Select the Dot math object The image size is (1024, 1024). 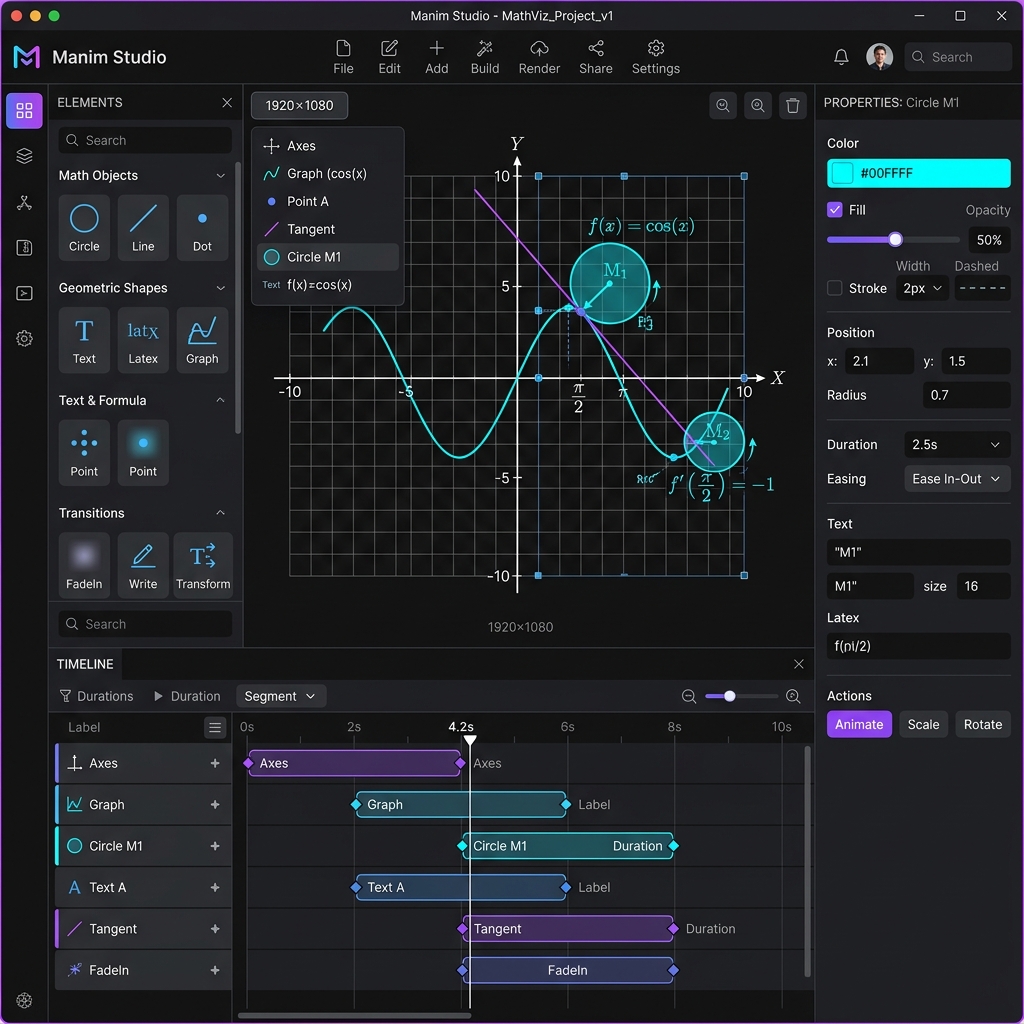coord(202,227)
